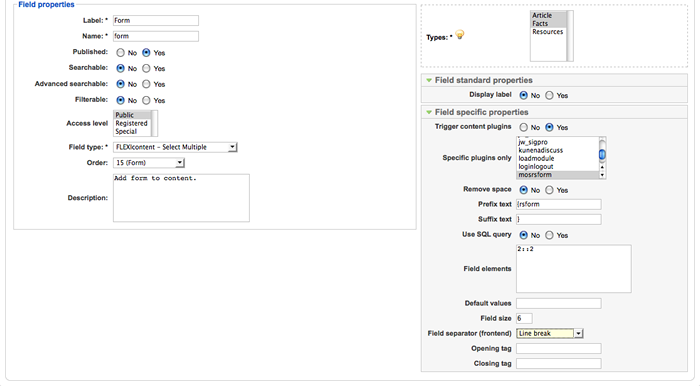This screenshot has width=700, height=386.
Task: Set Filterable to Yes
Action: [146, 100]
